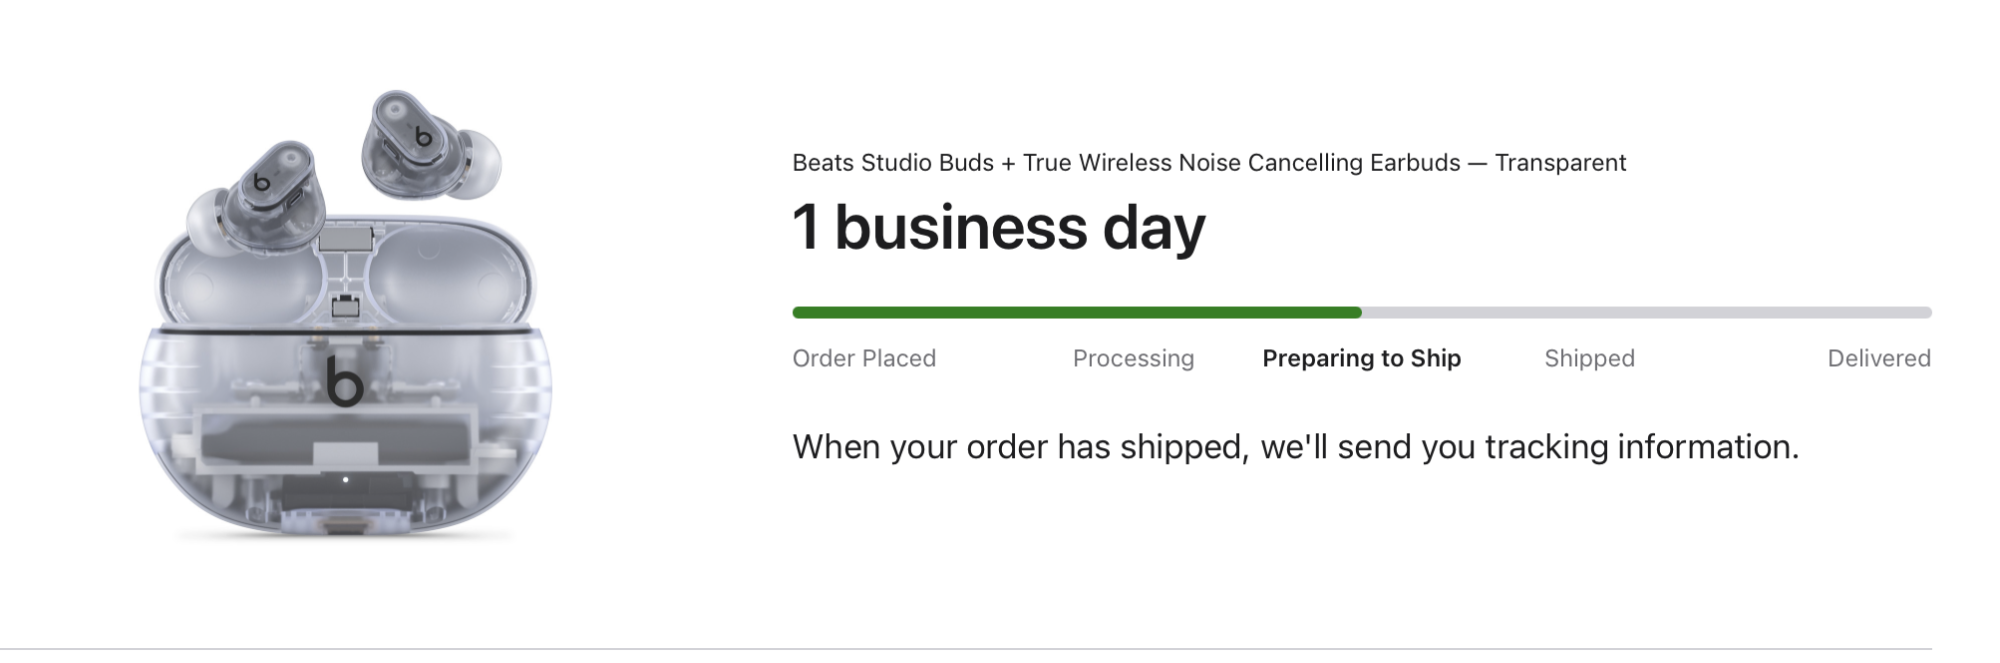Select the Delivered status step
This screenshot has width=2000, height=663.
1879,358
